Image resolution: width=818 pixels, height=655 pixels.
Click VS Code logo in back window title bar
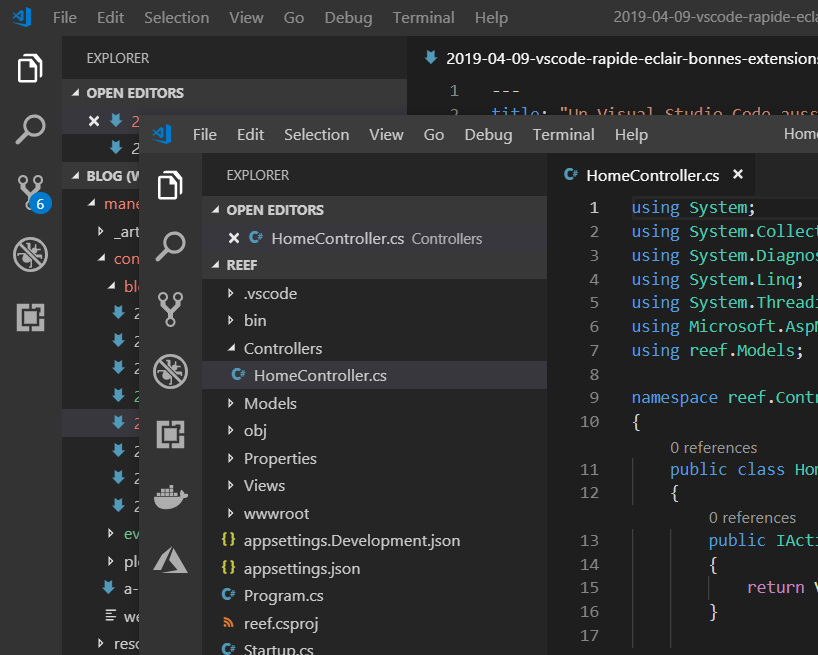[x=22, y=17]
